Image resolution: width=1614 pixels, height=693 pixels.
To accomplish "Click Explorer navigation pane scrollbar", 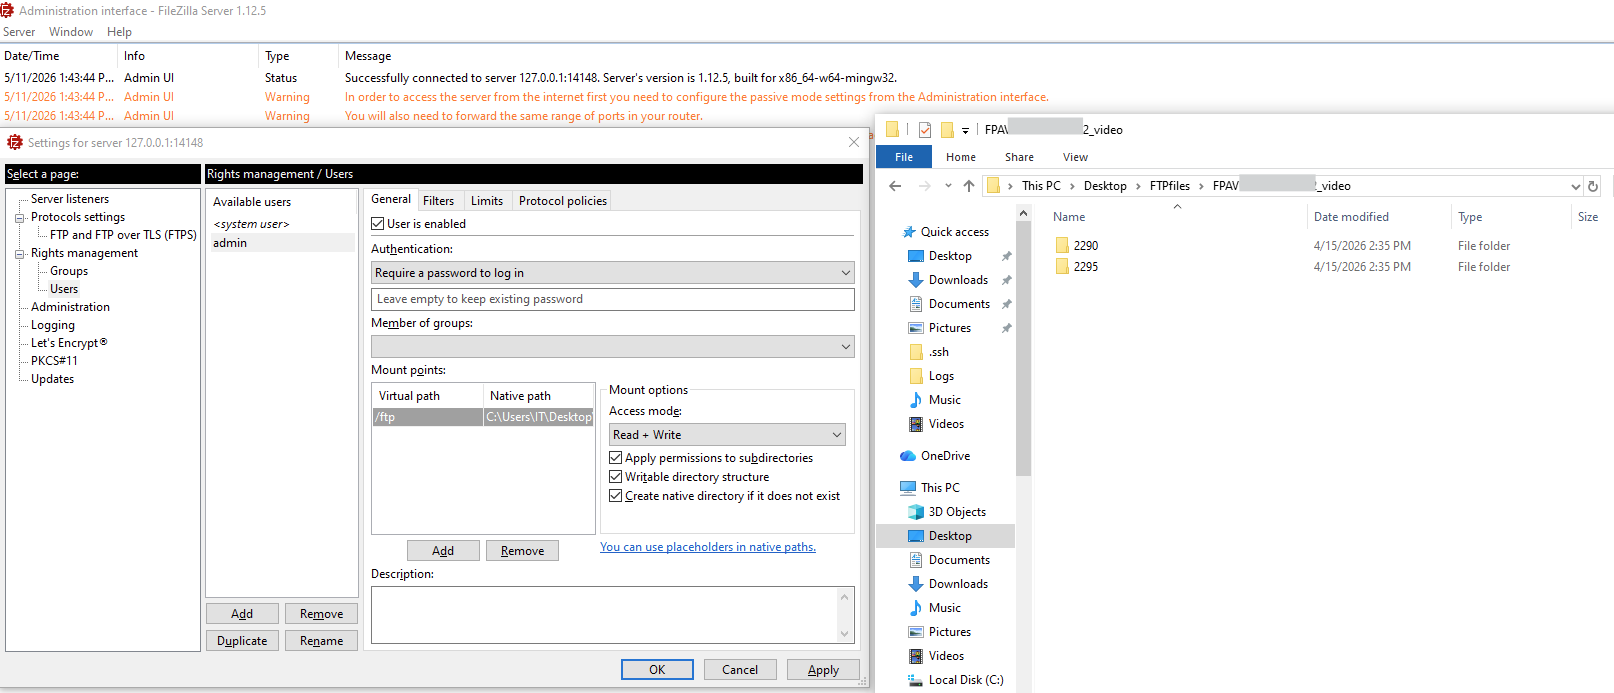I will [1023, 350].
